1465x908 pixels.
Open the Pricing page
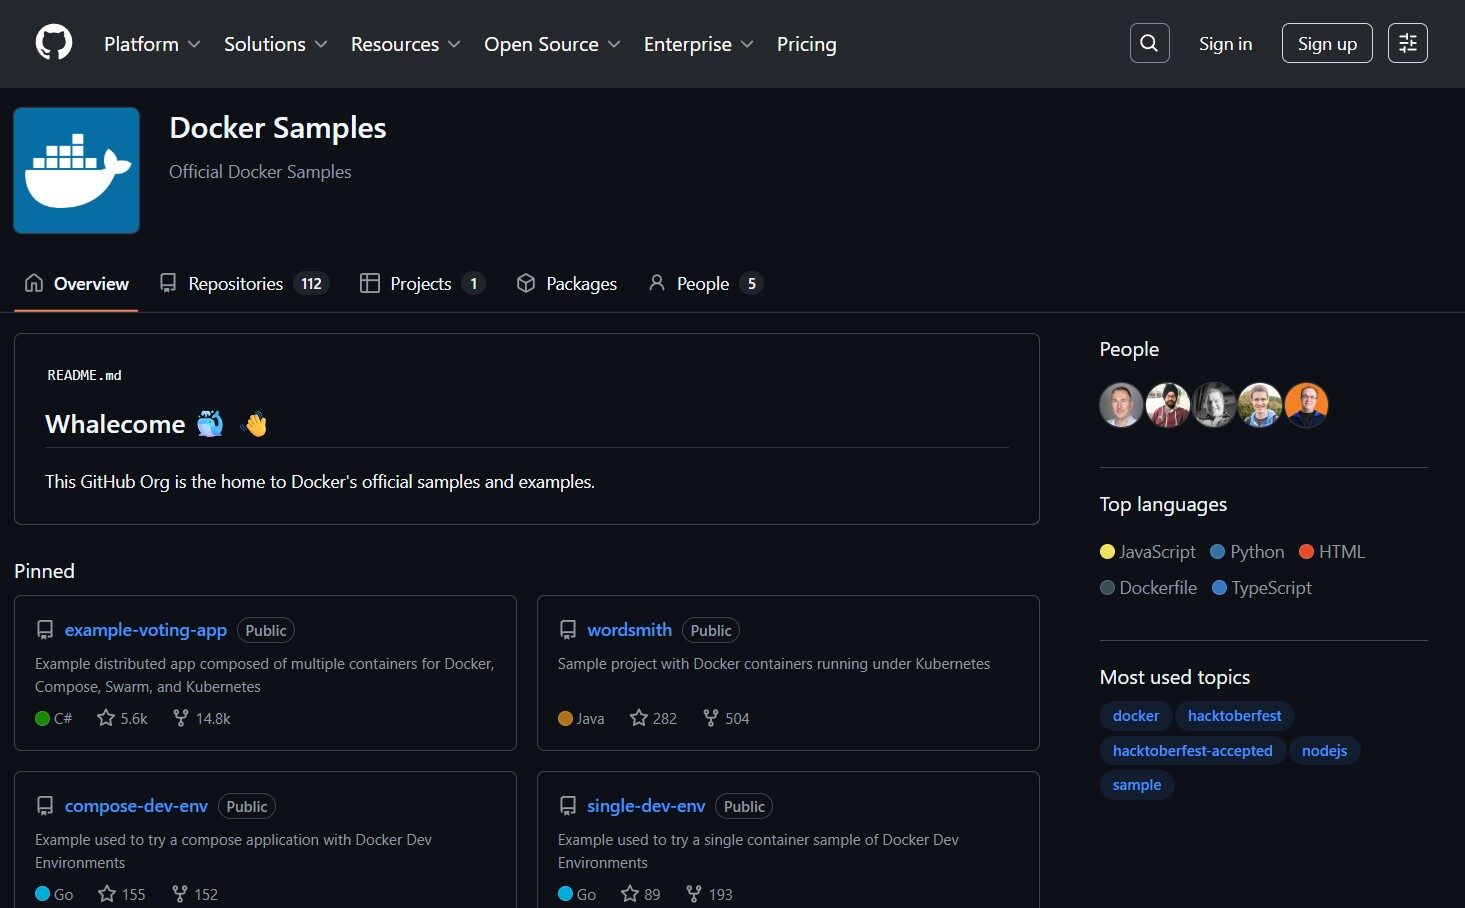(x=807, y=44)
